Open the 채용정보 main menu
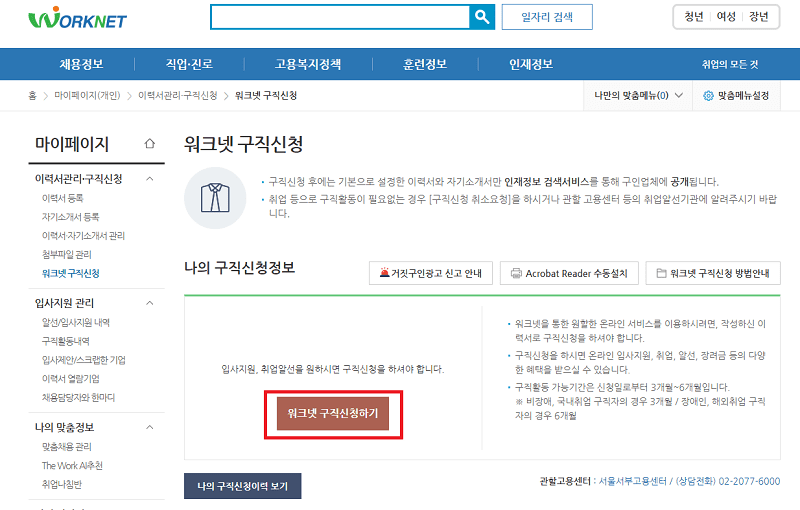Screen dimensions: 800x510 pos(81,64)
